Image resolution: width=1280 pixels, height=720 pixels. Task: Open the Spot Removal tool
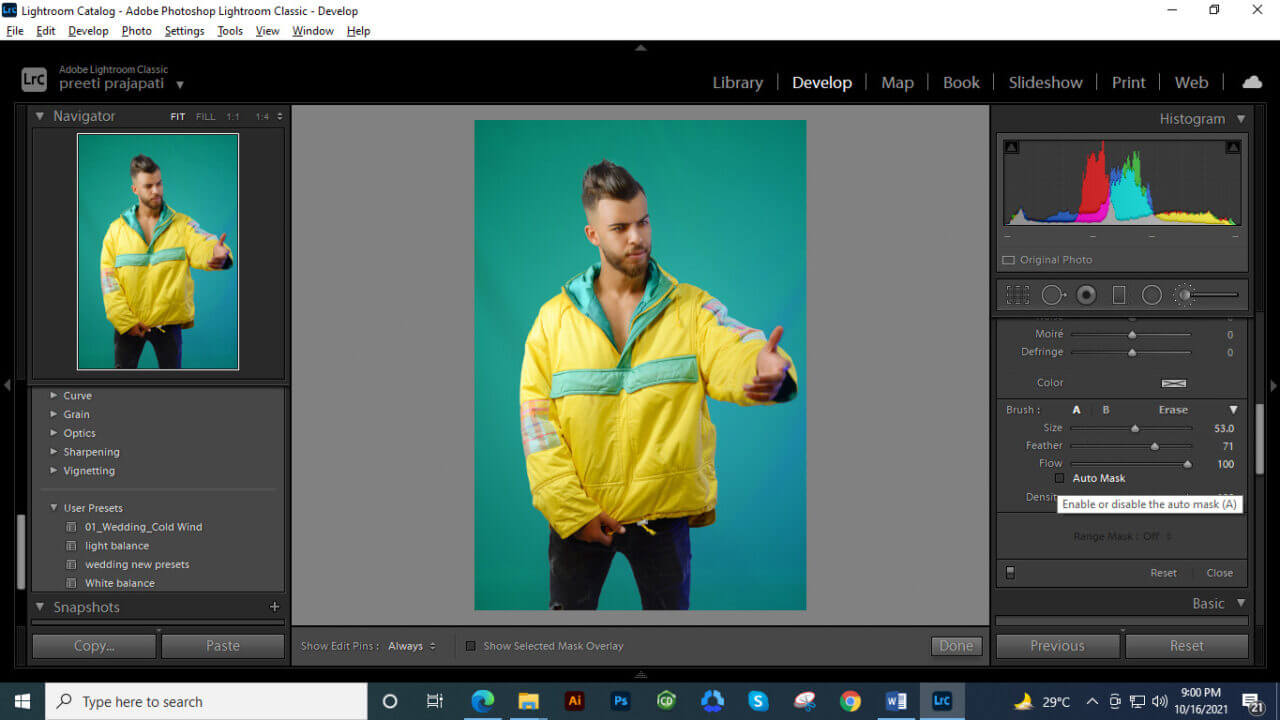tap(1051, 294)
